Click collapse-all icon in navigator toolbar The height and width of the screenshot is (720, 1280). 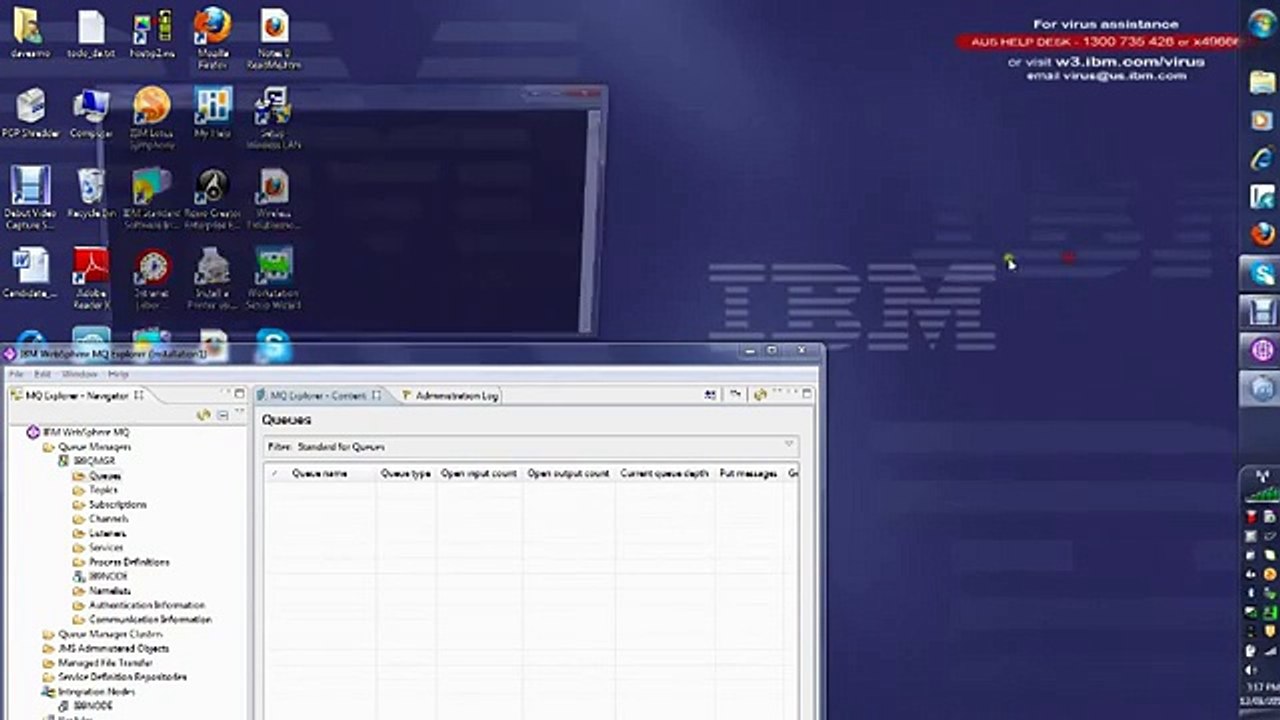tap(223, 415)
